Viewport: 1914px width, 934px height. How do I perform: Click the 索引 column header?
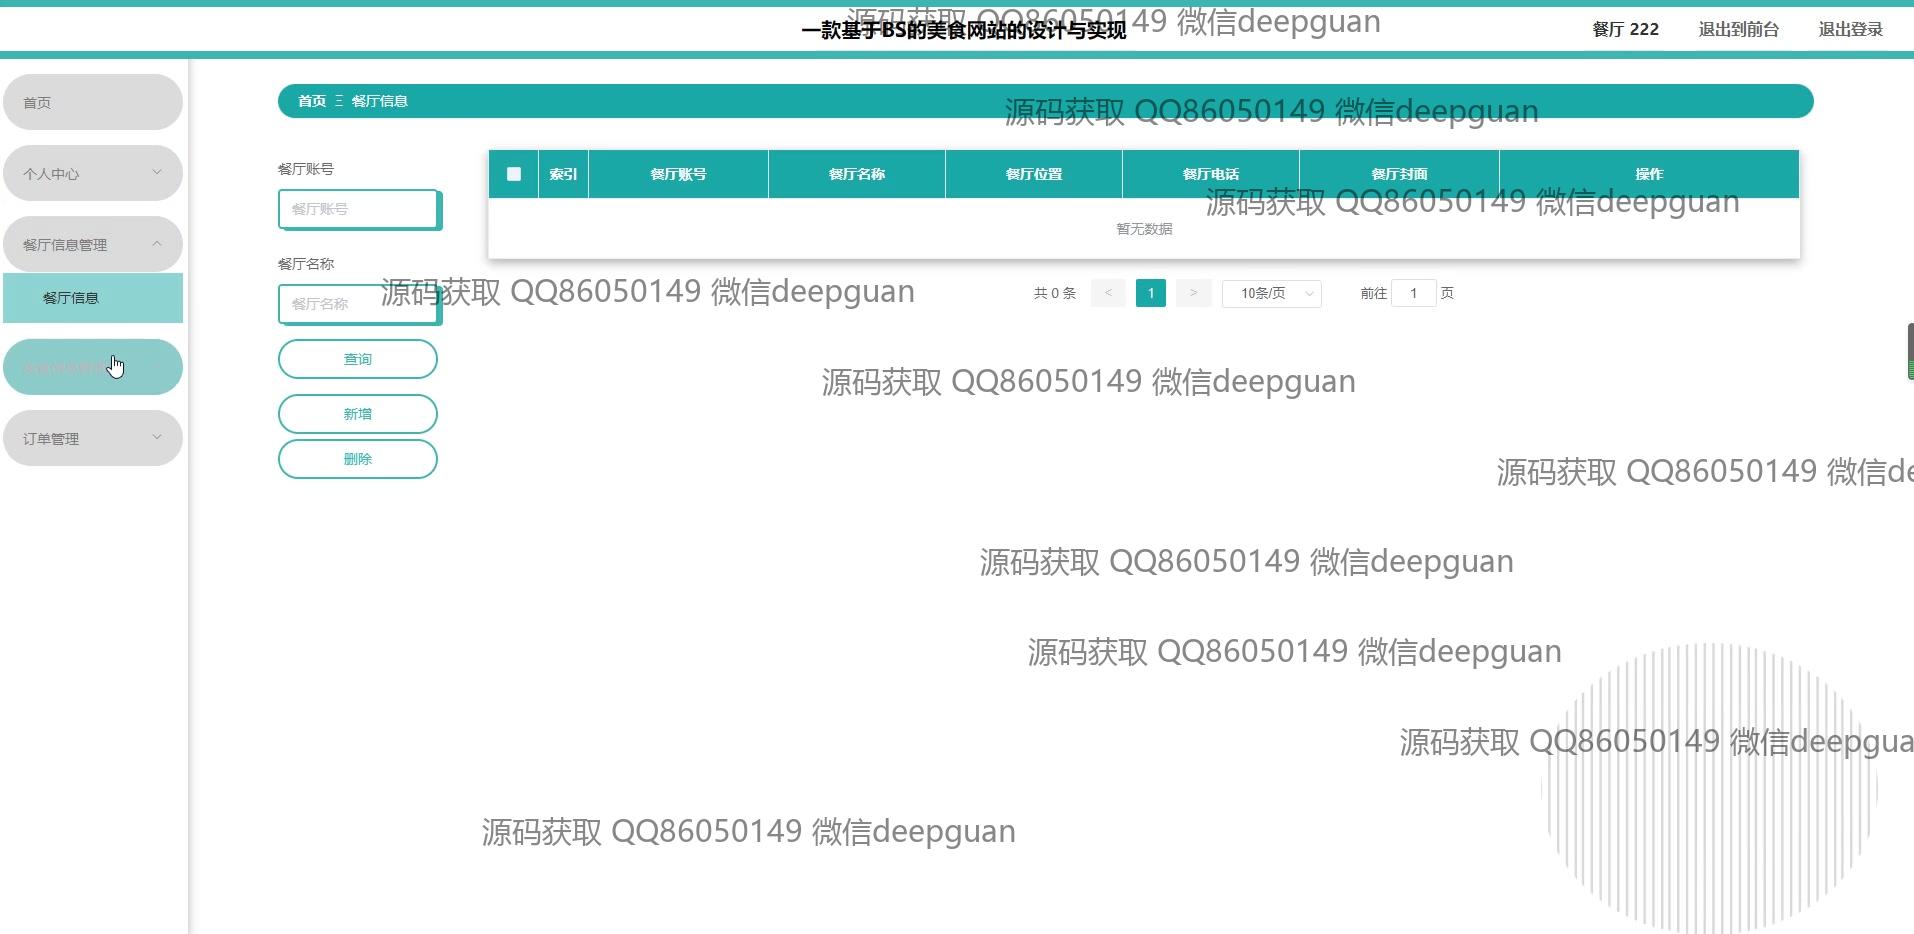point(563,174)
